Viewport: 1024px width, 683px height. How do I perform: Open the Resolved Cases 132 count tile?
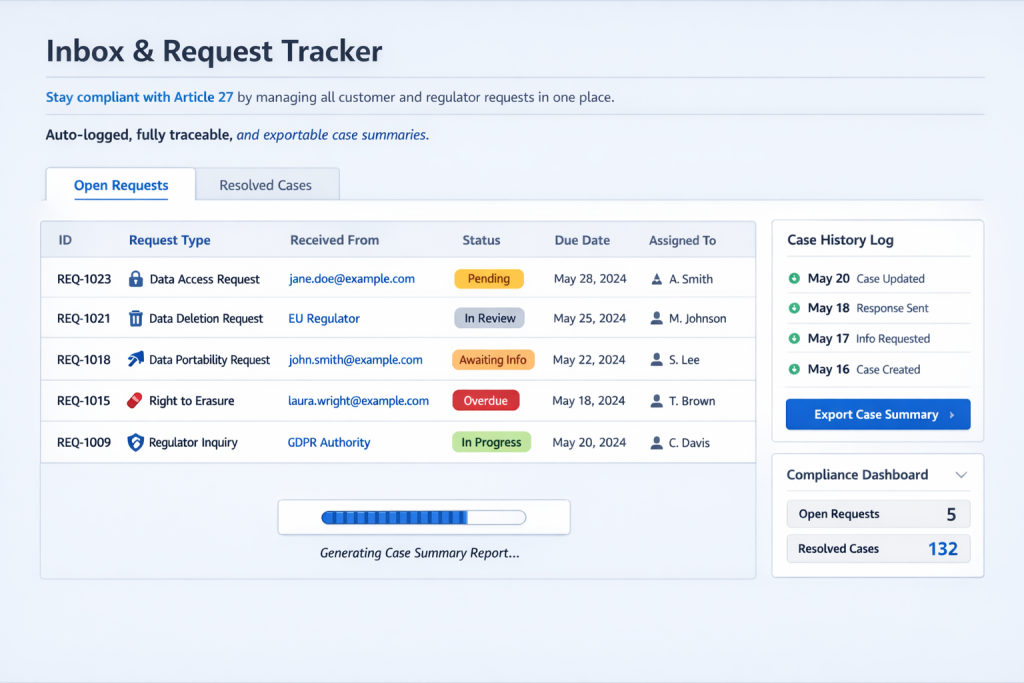coord(877,549)
